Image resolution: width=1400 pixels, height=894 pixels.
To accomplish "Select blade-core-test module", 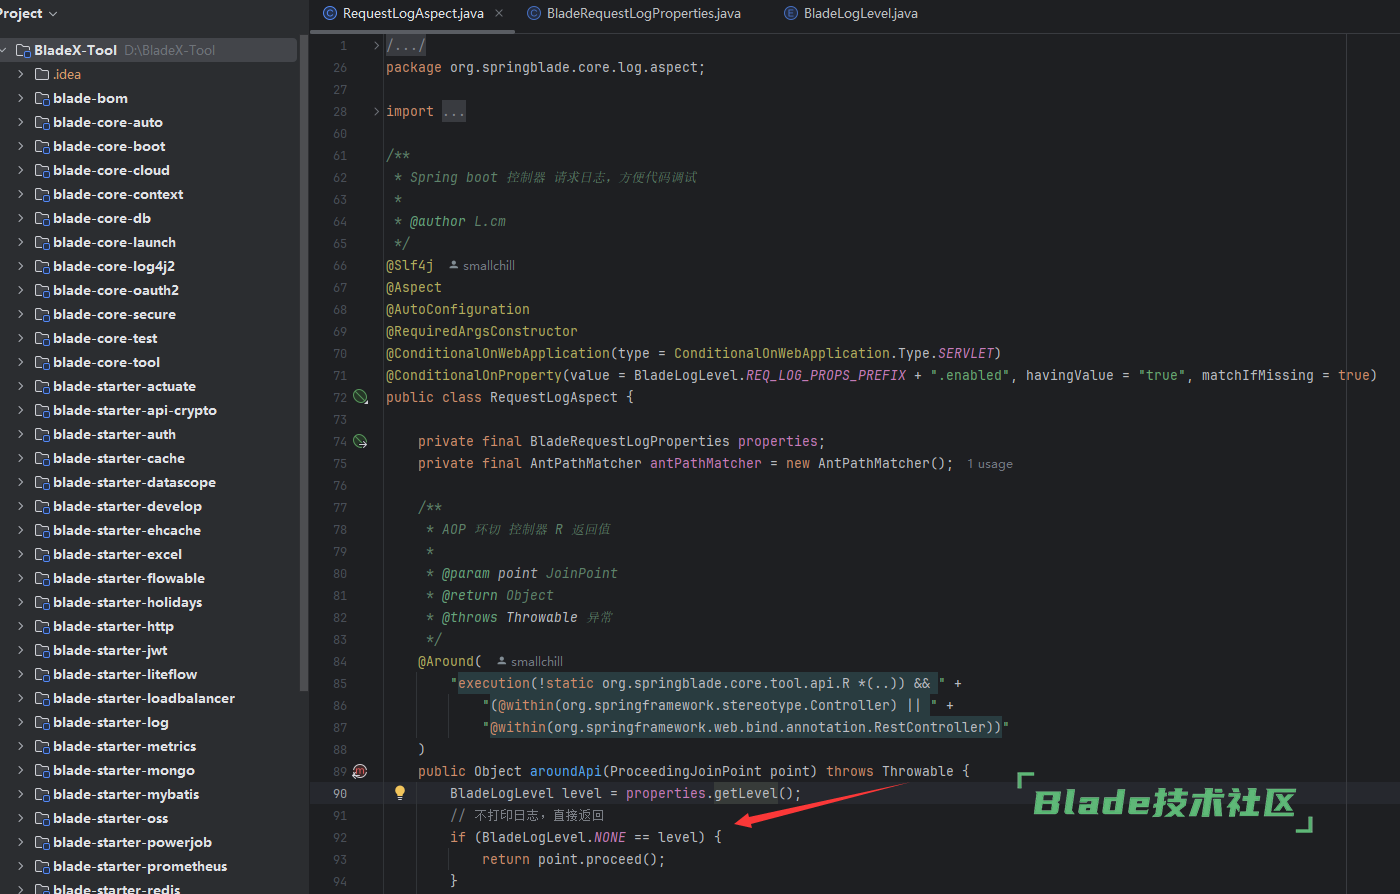I will pos(105,338).
